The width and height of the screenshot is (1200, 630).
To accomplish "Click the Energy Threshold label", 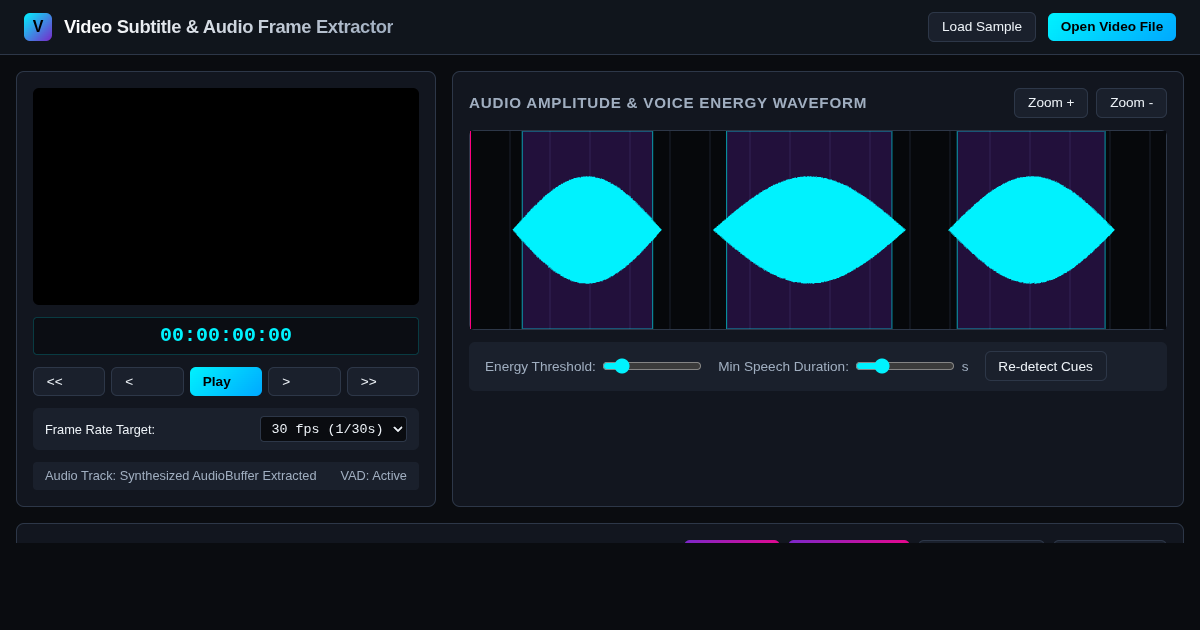I will click(540, 366).
